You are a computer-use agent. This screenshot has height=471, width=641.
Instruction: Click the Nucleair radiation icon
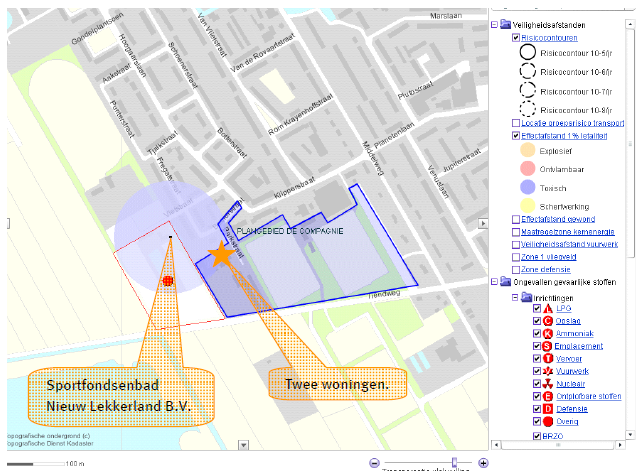[x=548, y=384]
